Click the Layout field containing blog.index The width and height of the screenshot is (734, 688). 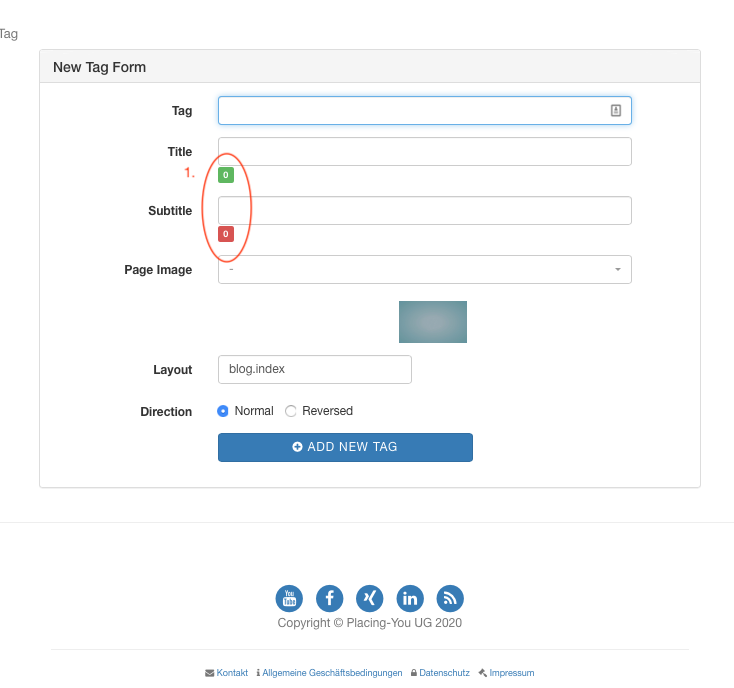(x=314, y=369)
